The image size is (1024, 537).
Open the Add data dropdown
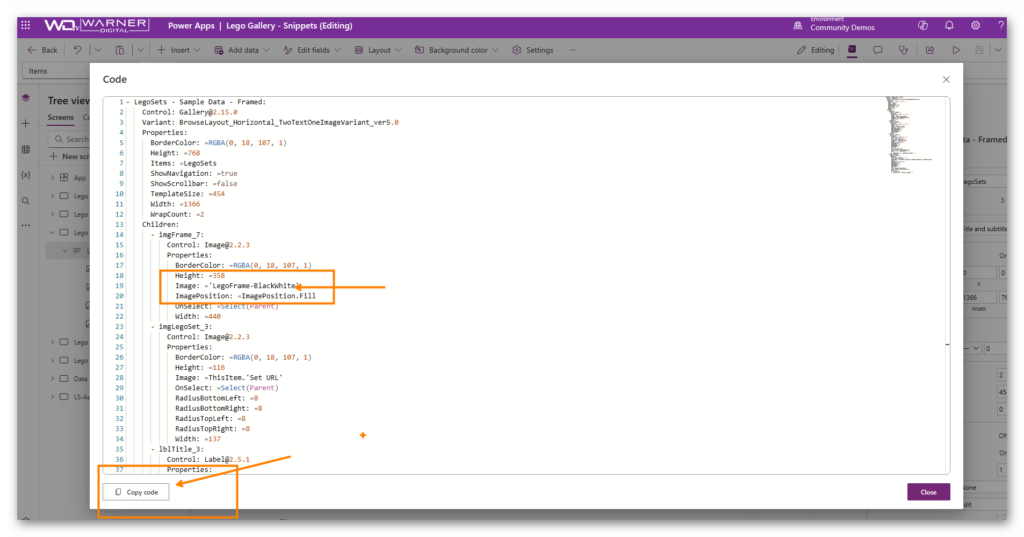pyautogui.click(x=242, y=50)
